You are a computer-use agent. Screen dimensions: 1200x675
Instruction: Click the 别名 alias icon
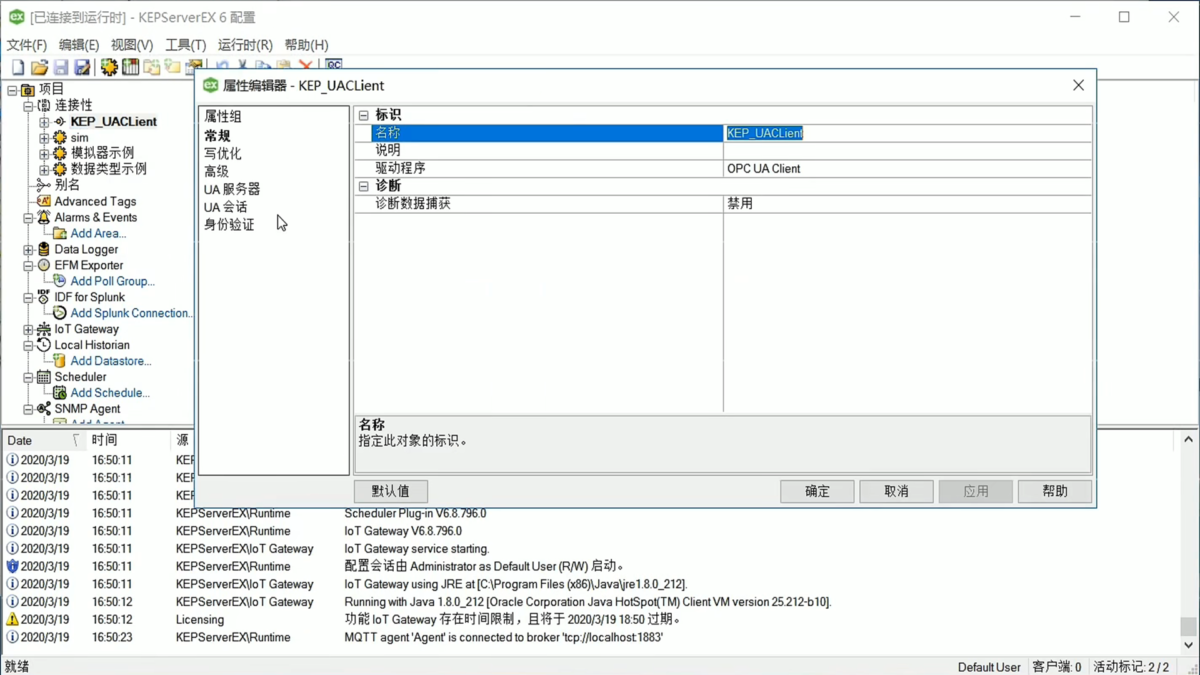pyautogui.click(x=44, y=185)
